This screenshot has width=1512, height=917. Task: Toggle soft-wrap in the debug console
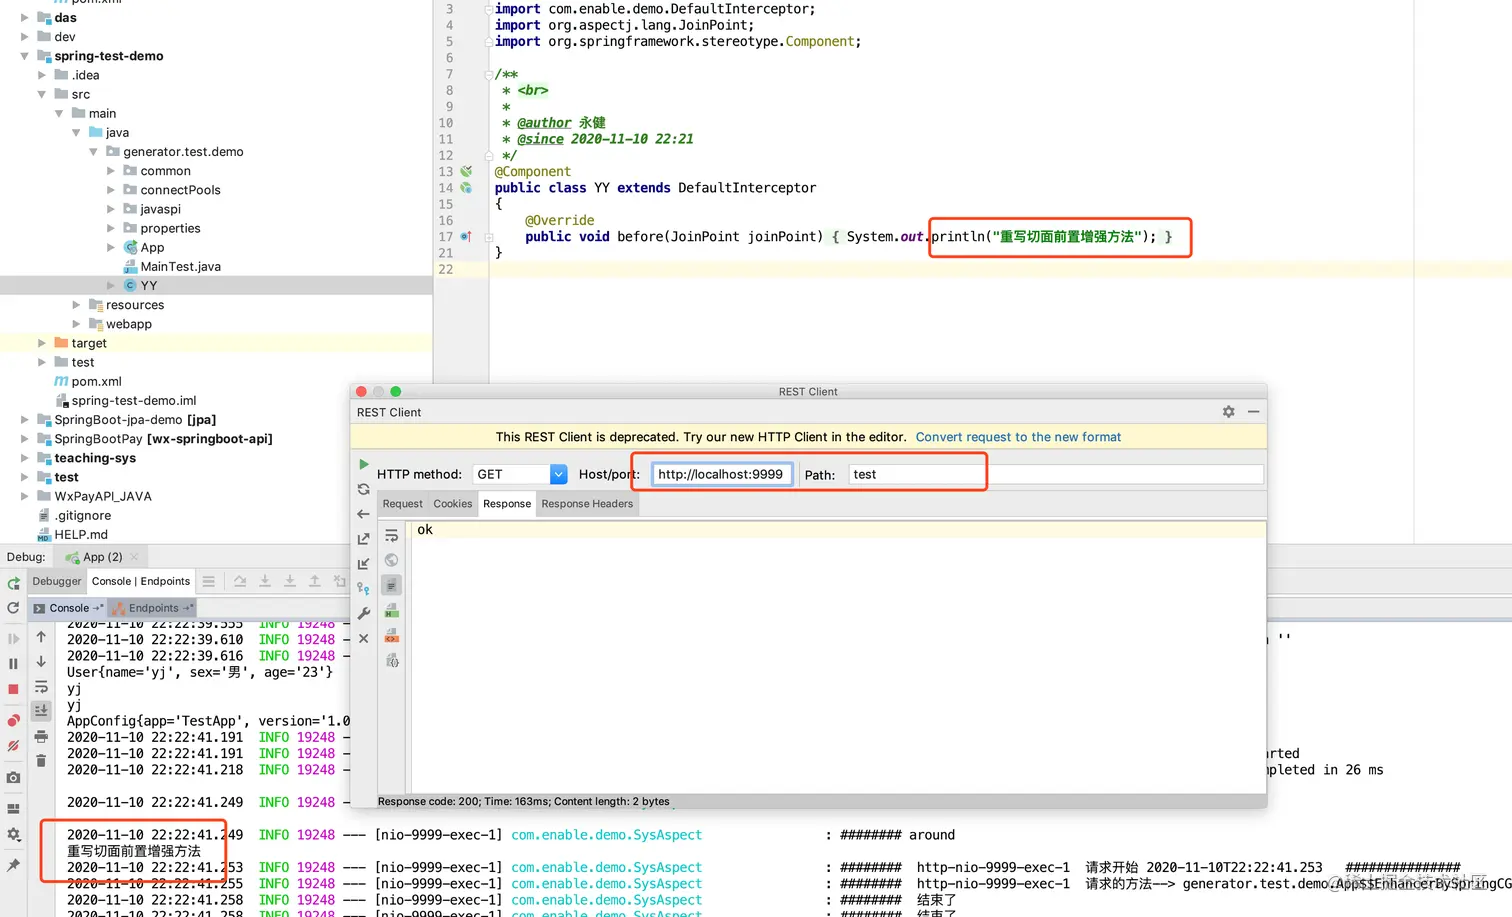click(41, 687)
